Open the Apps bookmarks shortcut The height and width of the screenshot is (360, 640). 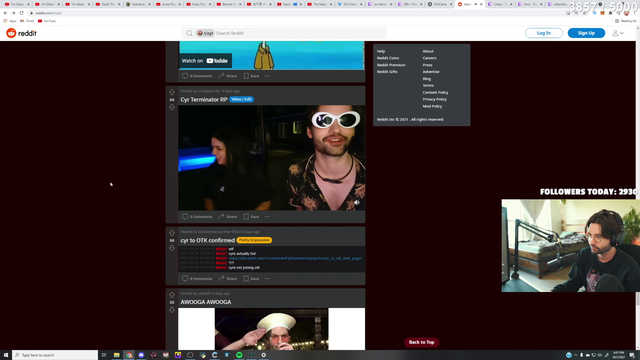(10, 21)
